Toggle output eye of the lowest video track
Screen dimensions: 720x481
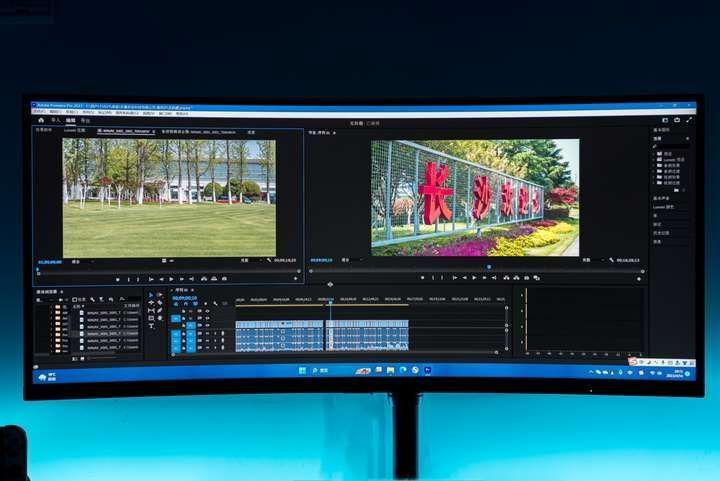coord(207,325)
